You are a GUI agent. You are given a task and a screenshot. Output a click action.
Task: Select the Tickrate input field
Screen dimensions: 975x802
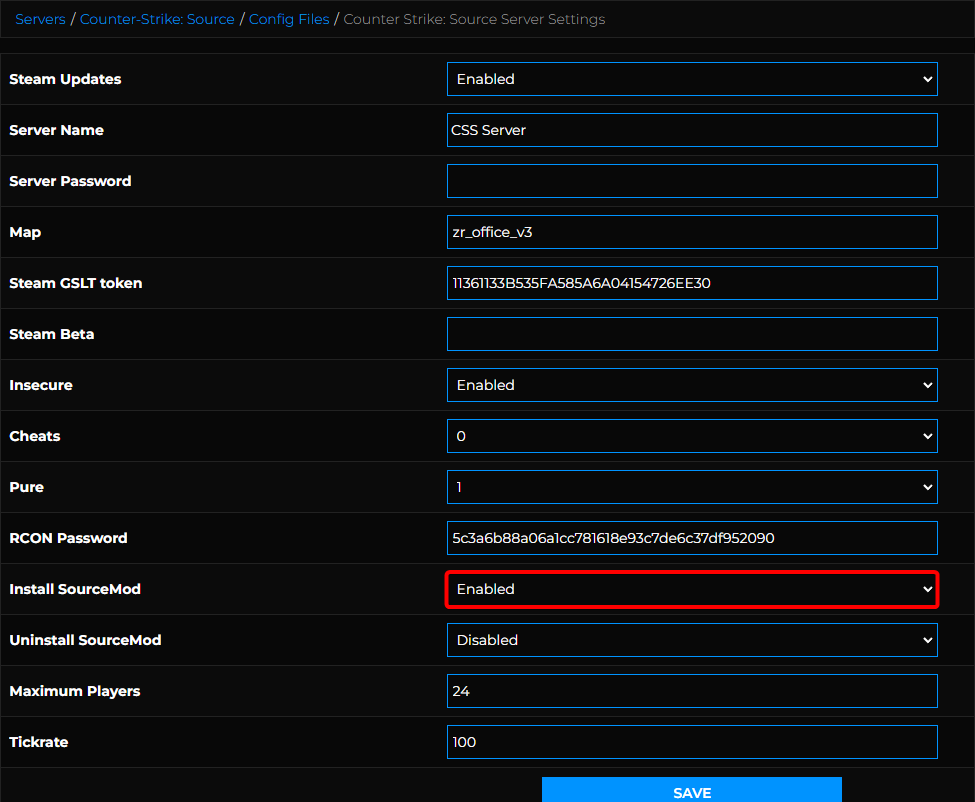691,742
